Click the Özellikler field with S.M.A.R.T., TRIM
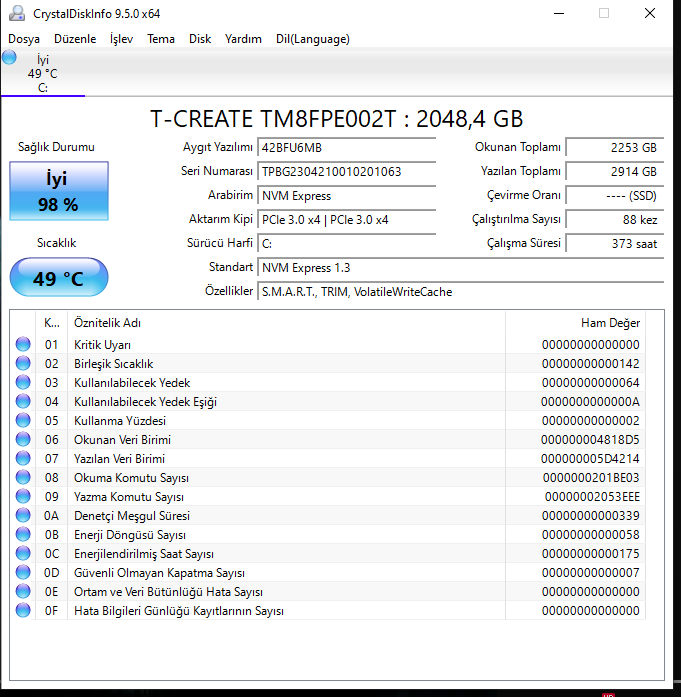The width and height of the screenshot is (681, 697). 461,292
